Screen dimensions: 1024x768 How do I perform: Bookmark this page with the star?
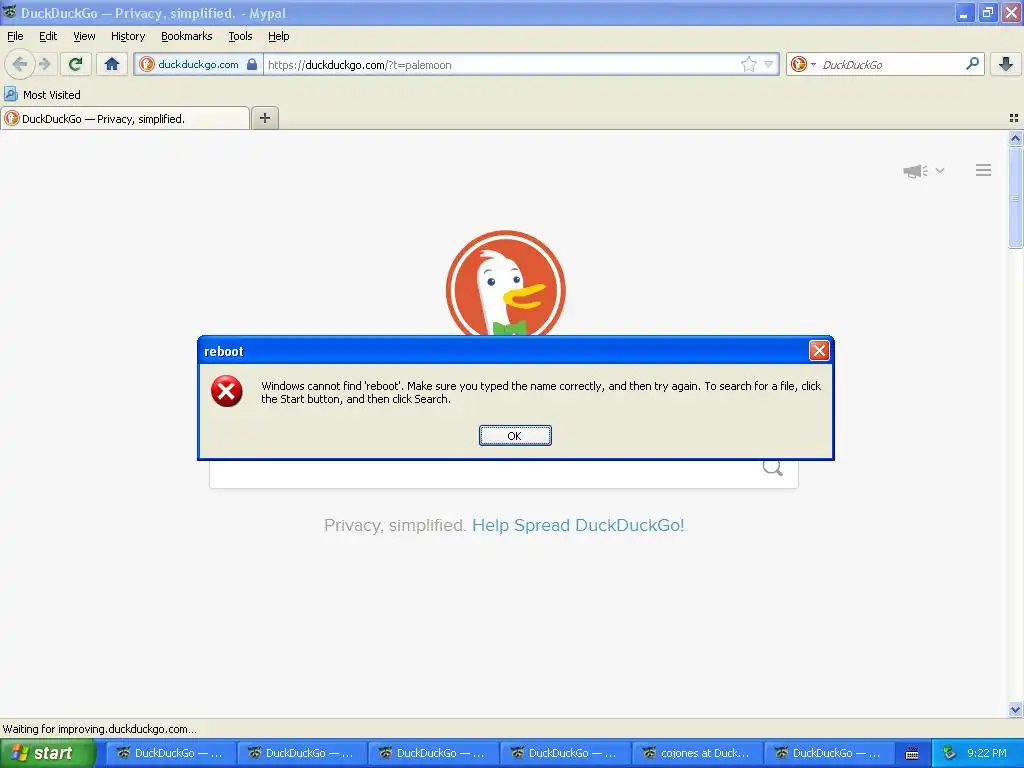(748, 64)
